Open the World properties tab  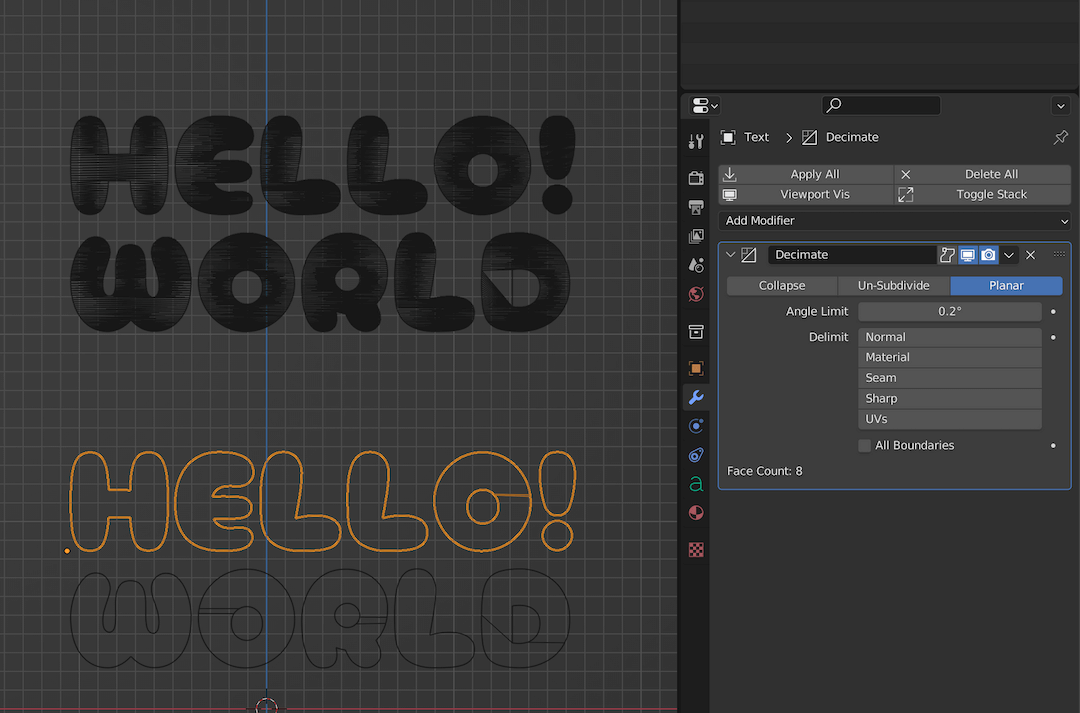pyautogui.click(x=696, y=294)
